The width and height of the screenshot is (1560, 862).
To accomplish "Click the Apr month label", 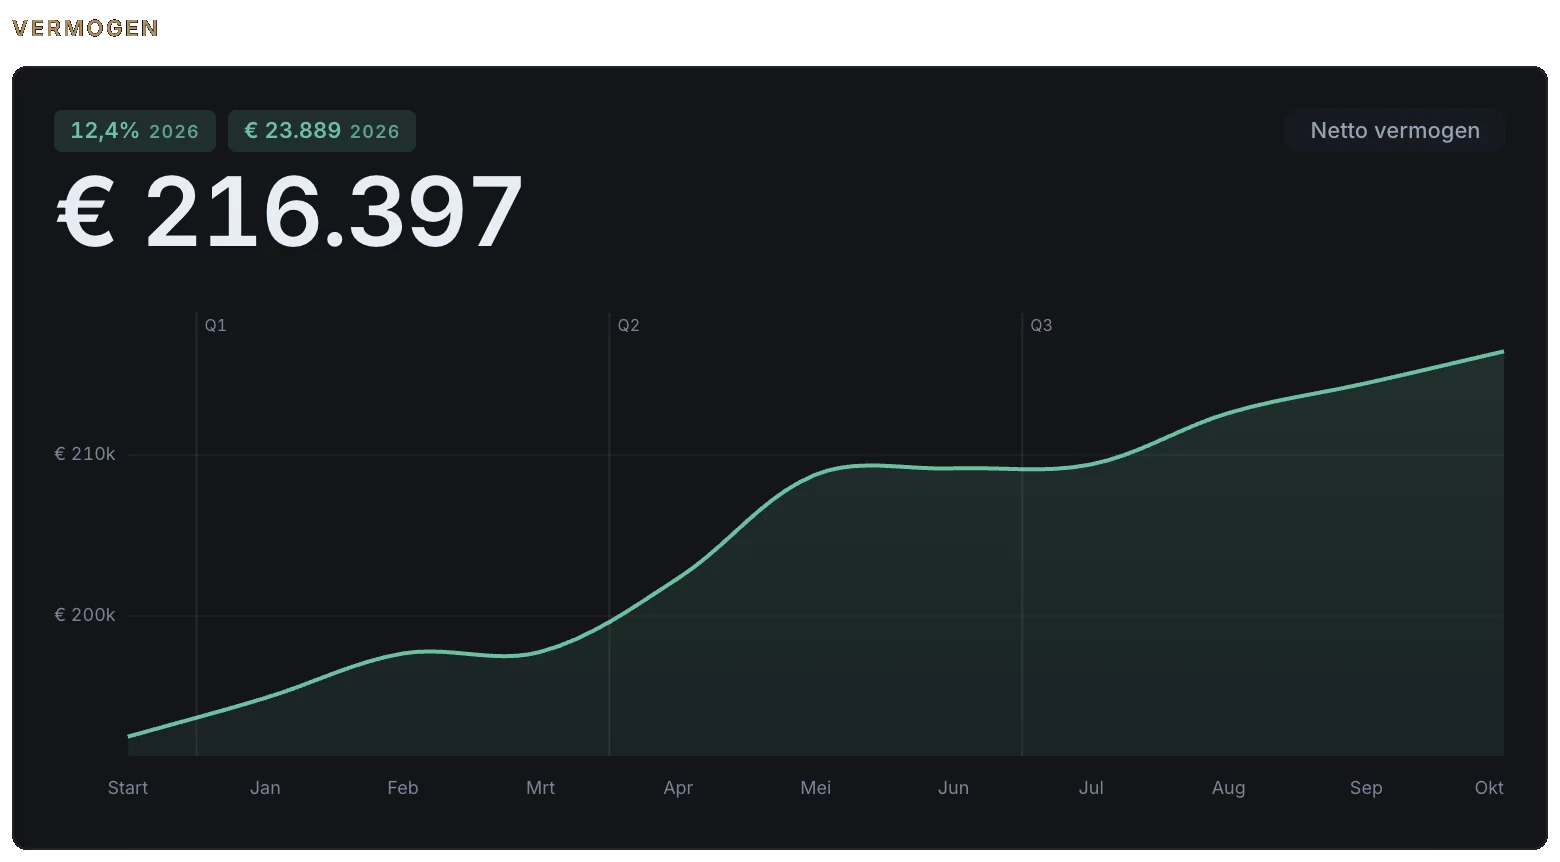I will coord(678,788).
